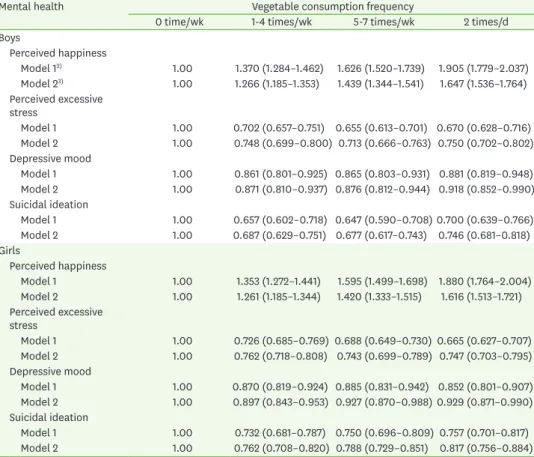
Task: Select value '0.861 (0.801–0.925)'
Action: [281, 174]
